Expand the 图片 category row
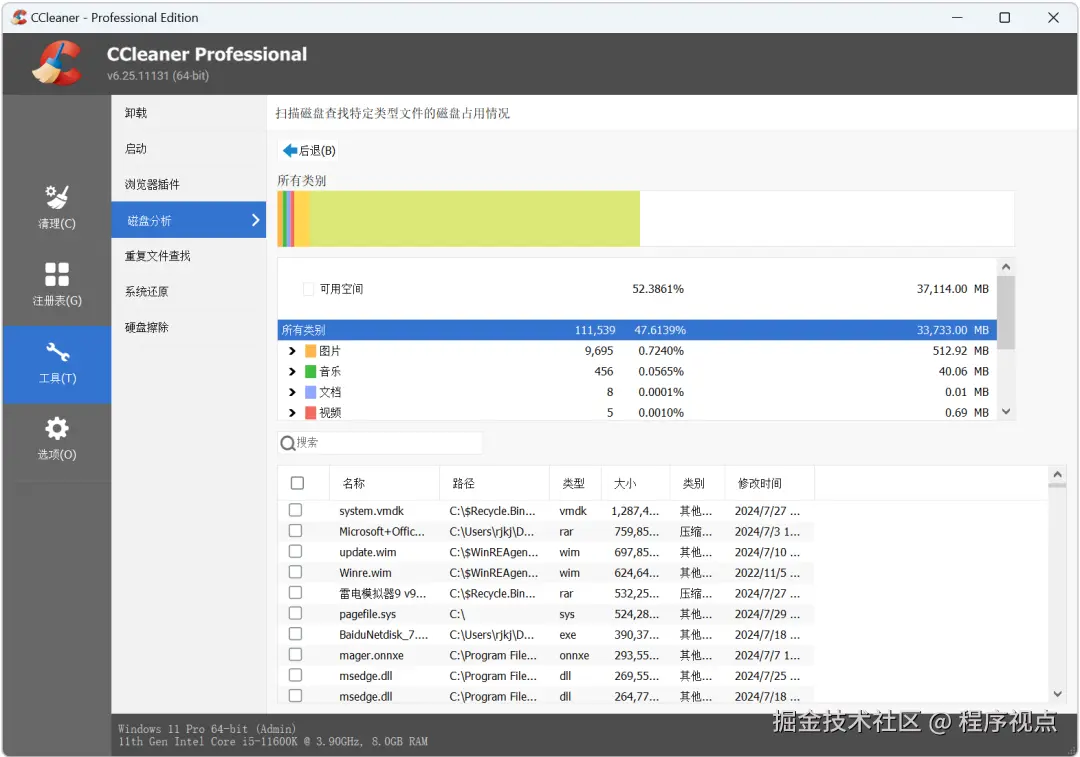 click(292, 350)
